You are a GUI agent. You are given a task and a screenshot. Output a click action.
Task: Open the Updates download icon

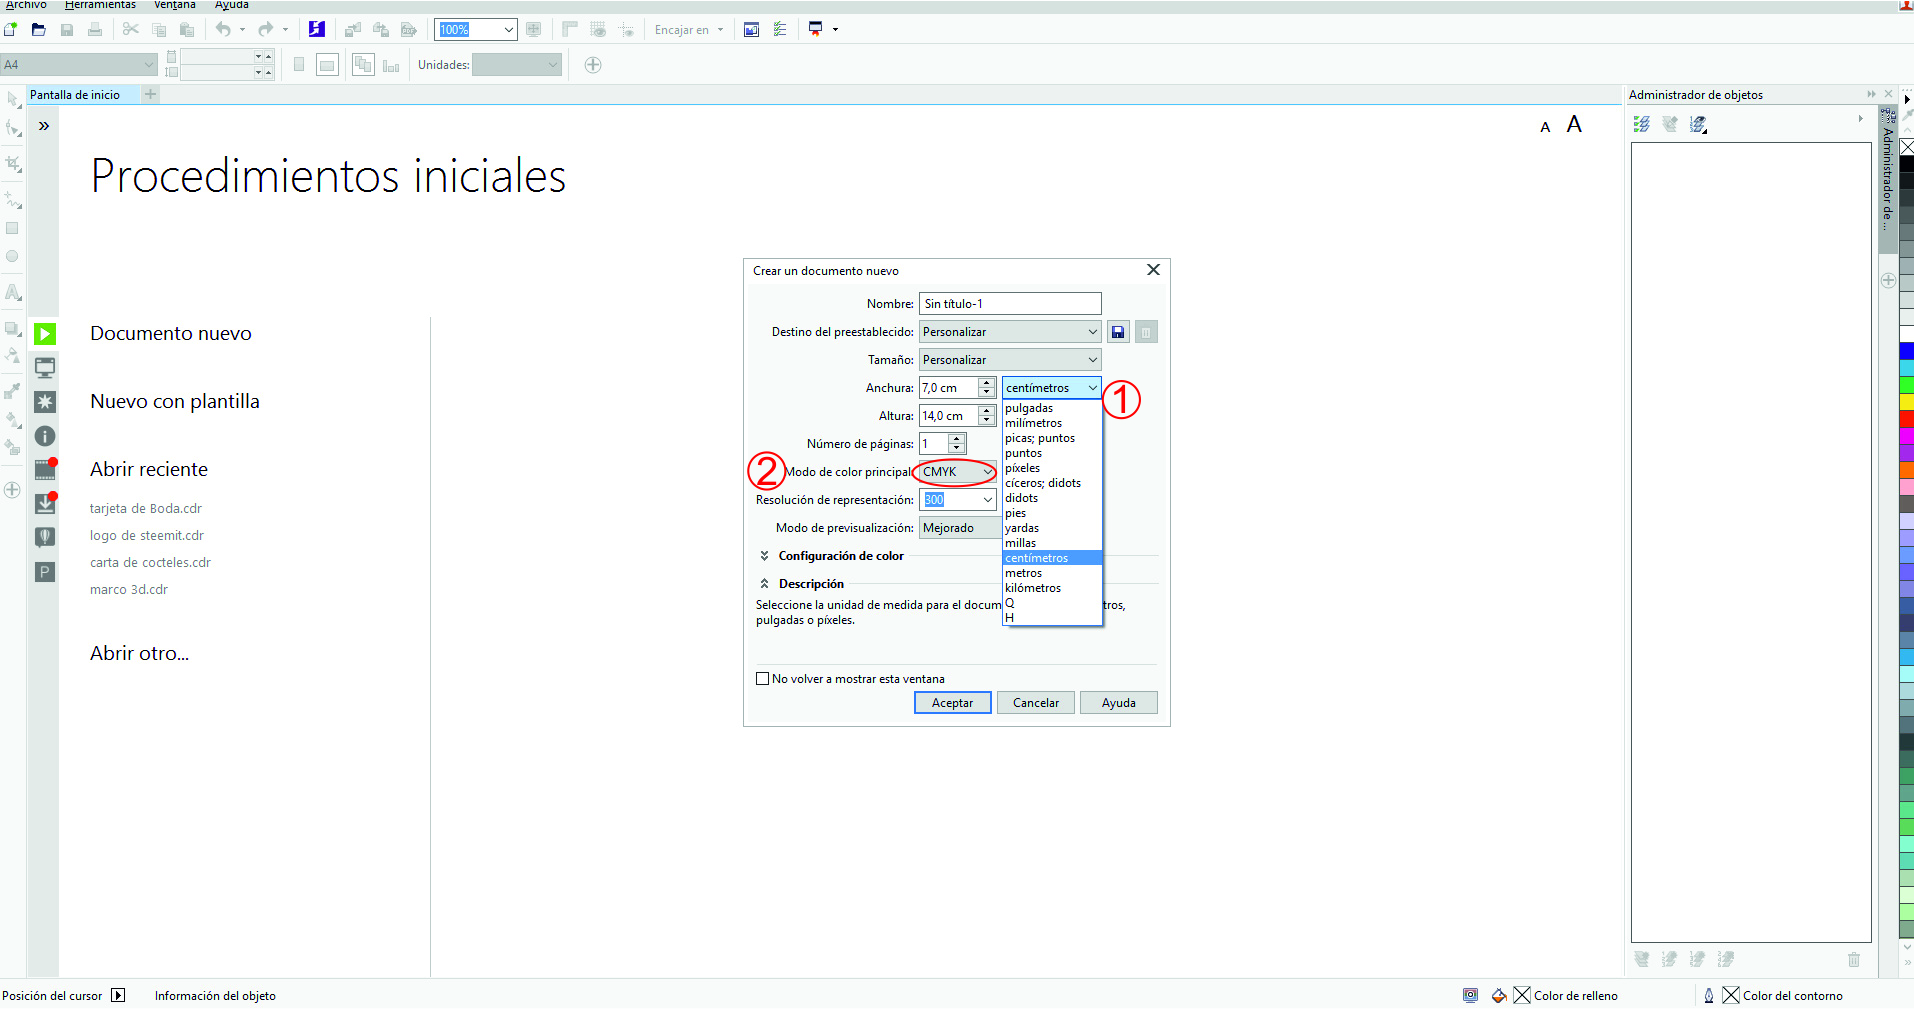point(45,504)
